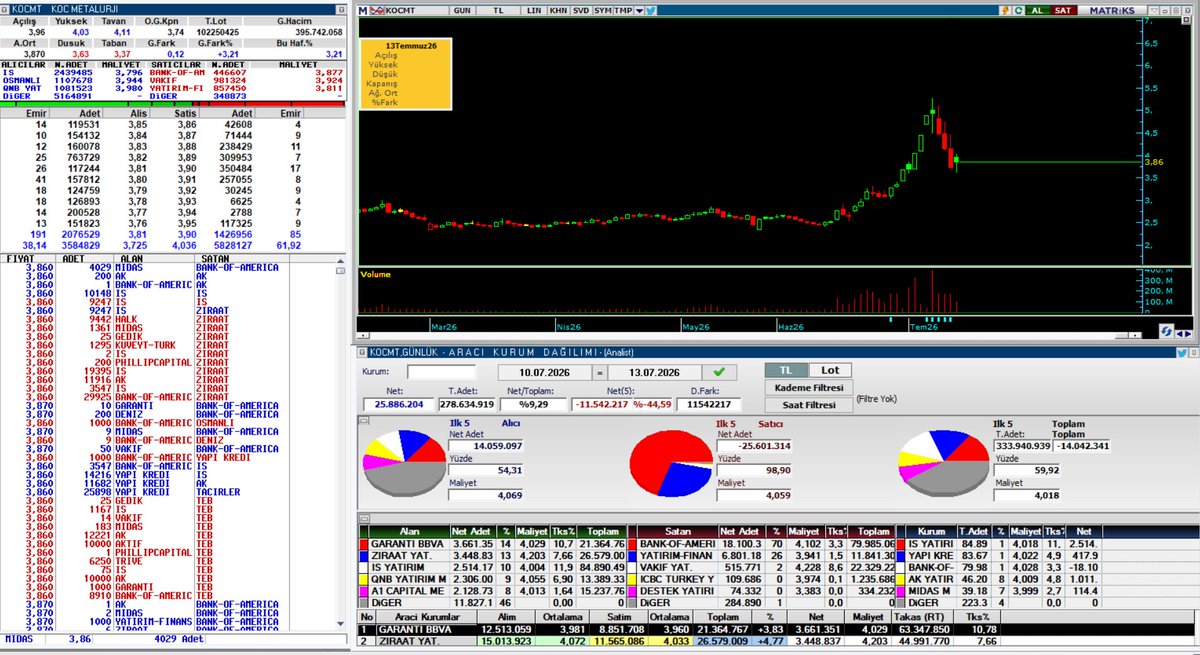Click red swatch beside GARANTI BBVA buyer
This screenshot has height=655, width=1200.
[x=364, y=544]
